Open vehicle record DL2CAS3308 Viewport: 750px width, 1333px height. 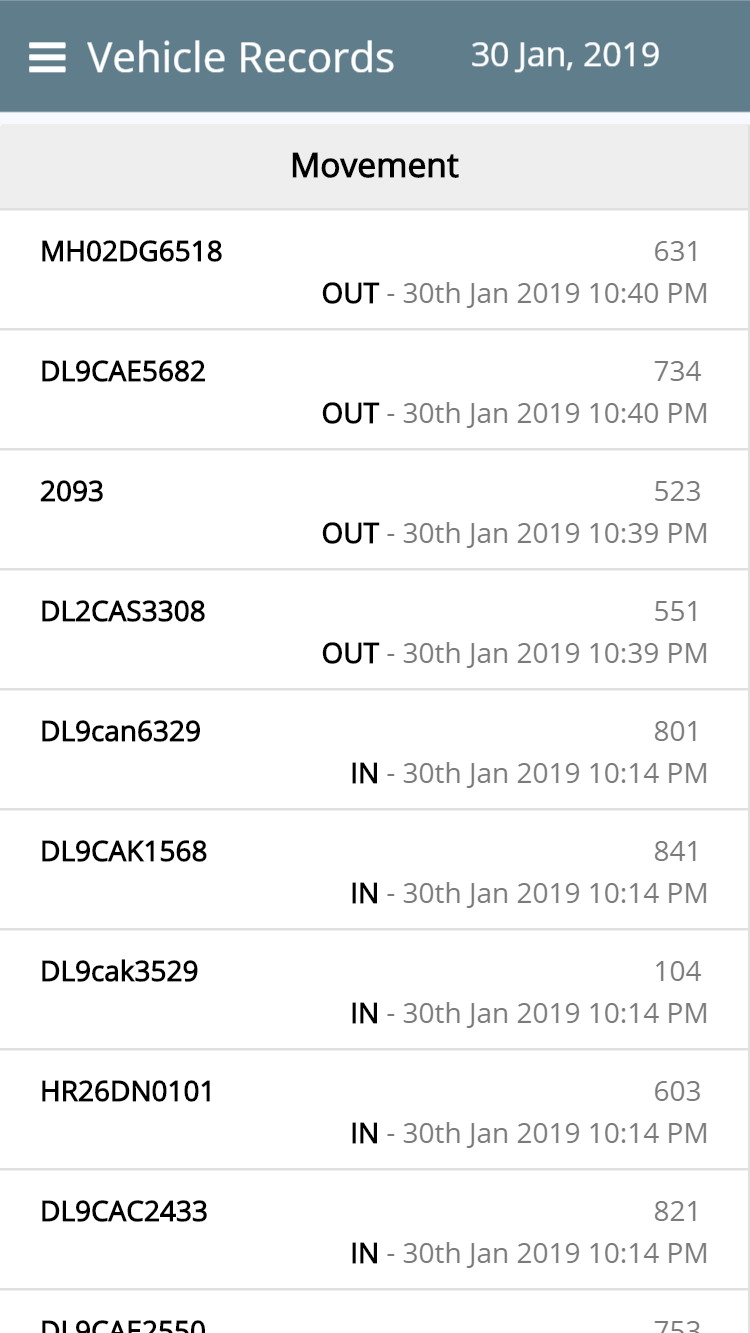pyautogui.click(x=123, y=611)
